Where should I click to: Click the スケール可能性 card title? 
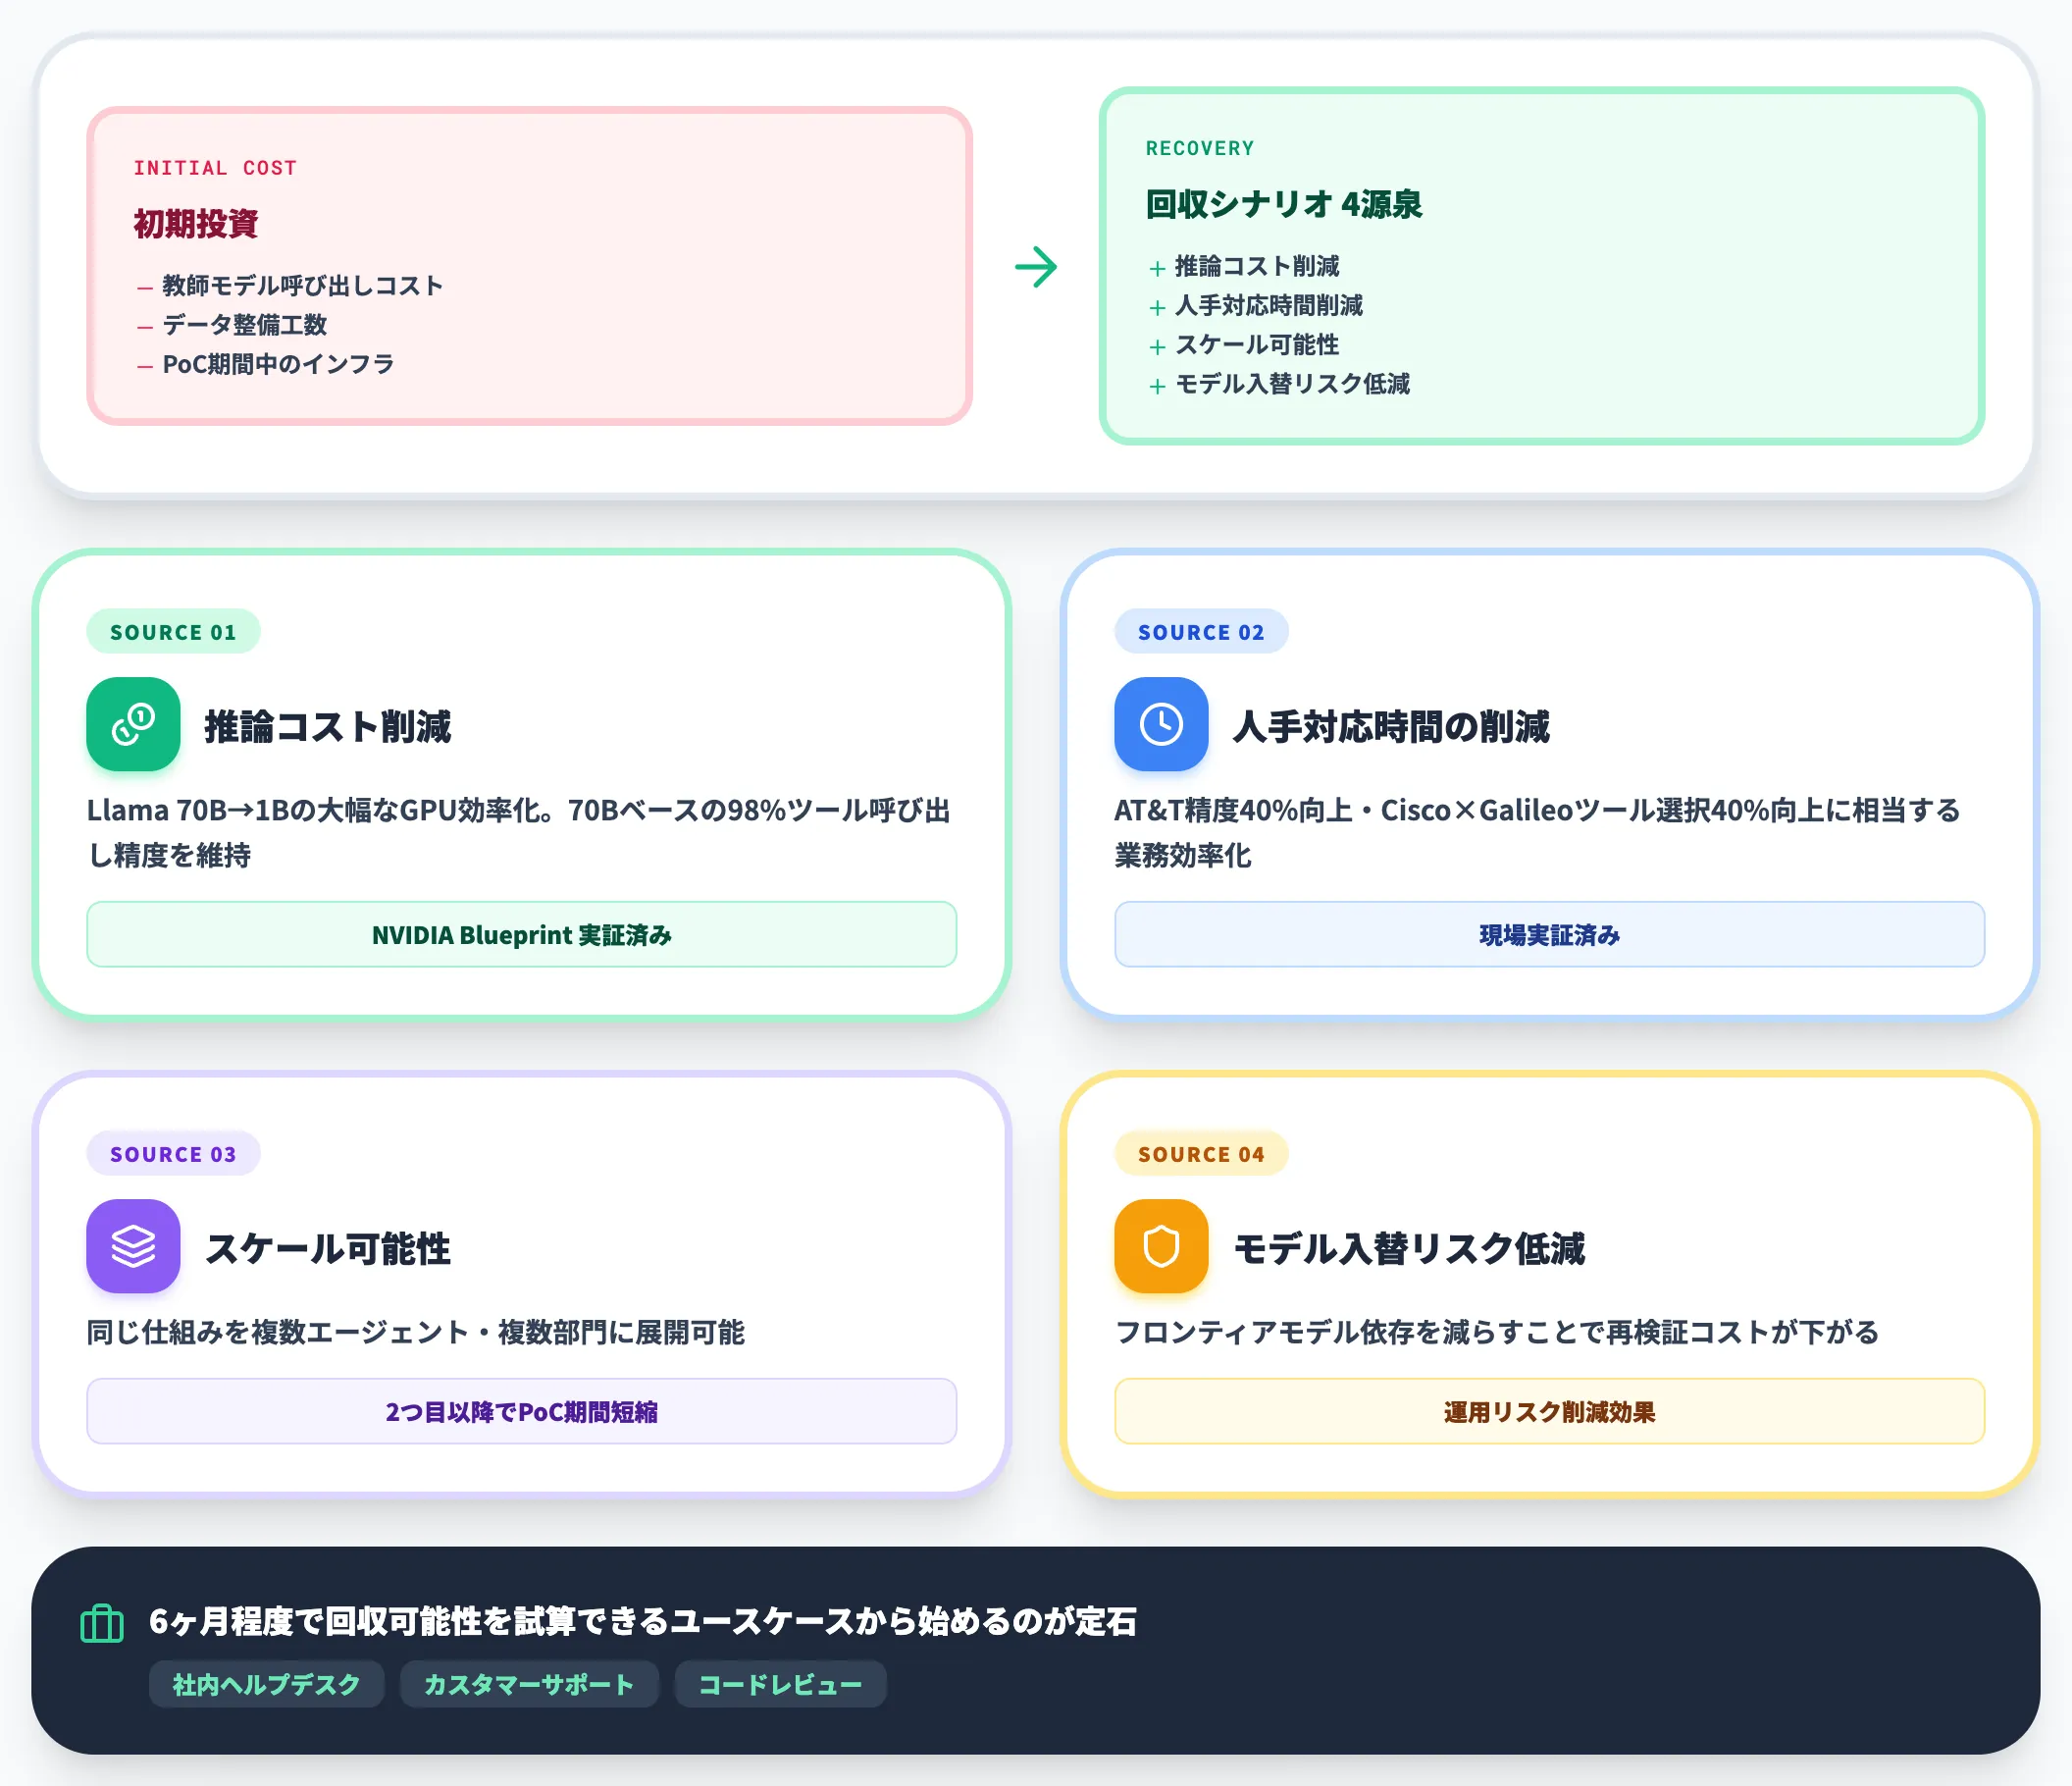[x=328, y=1248]
